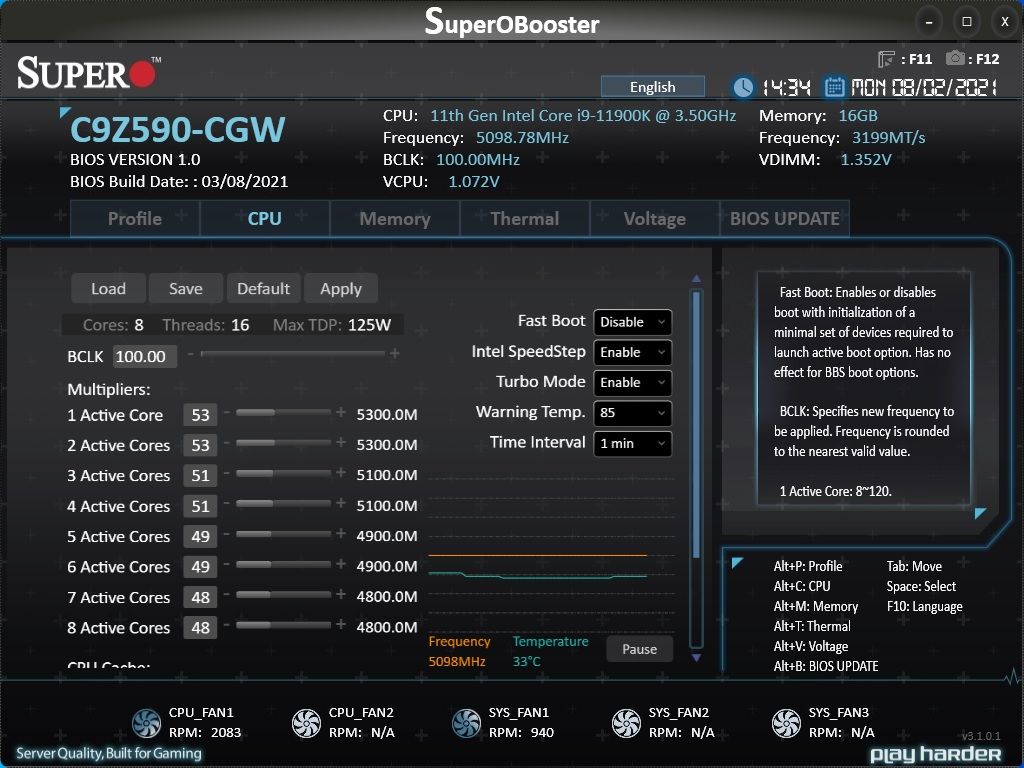Click the CPU_FAN1 fan icon
The image size is (1024, 768).
(146, 723)
